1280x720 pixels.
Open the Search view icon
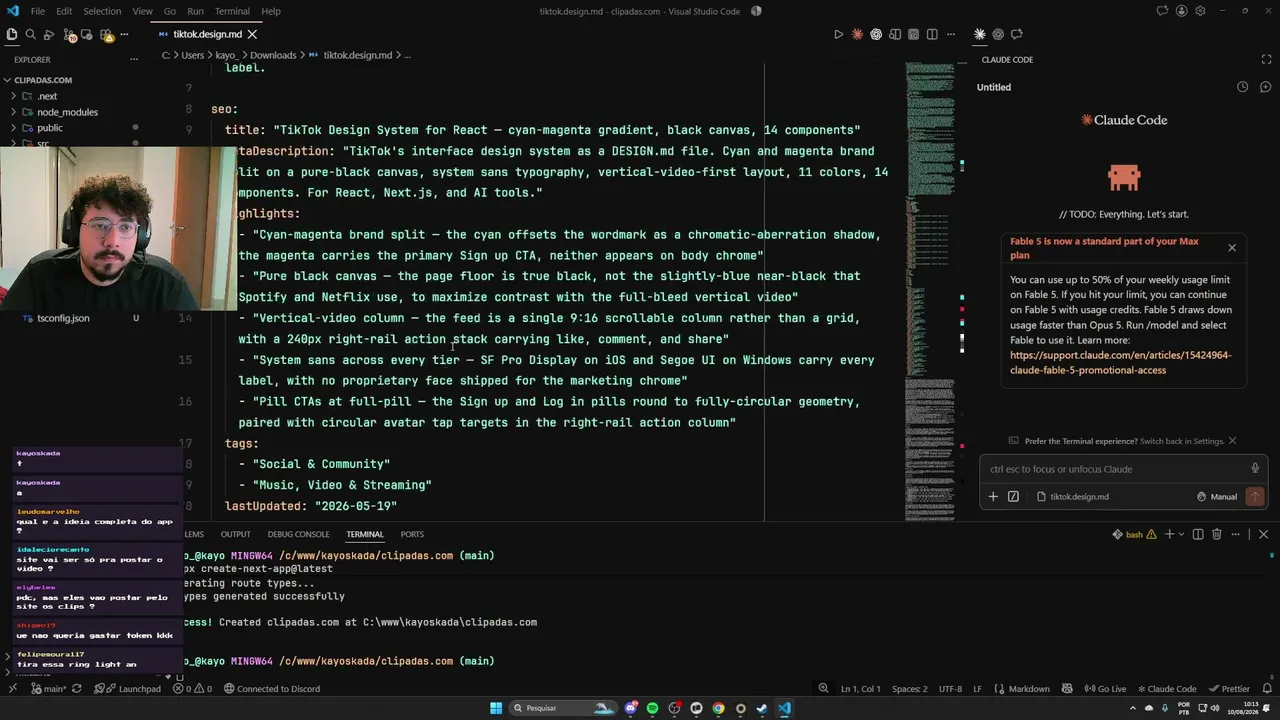point(30,34)
